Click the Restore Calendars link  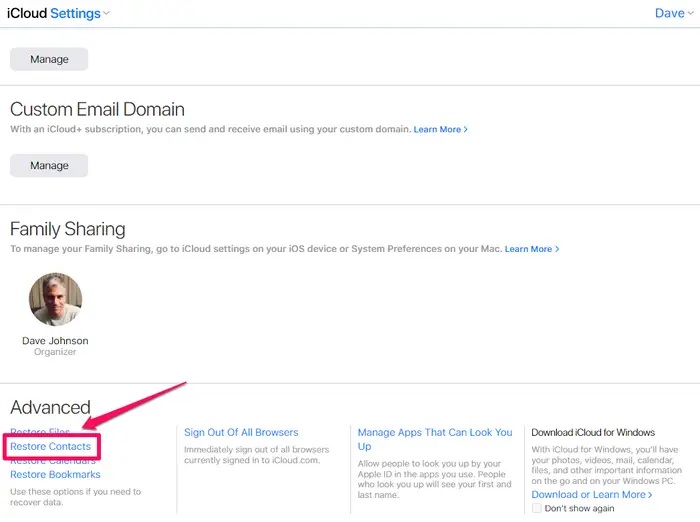(53, 461)
